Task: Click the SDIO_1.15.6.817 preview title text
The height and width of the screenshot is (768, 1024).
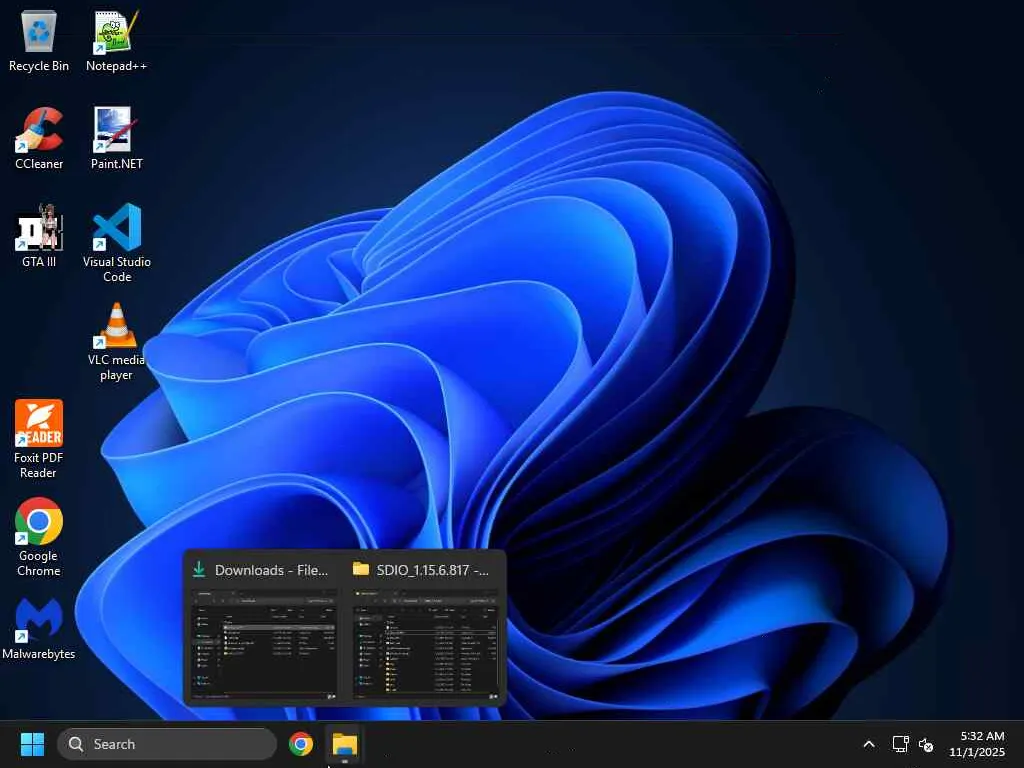Action: (x=432, y=570)
